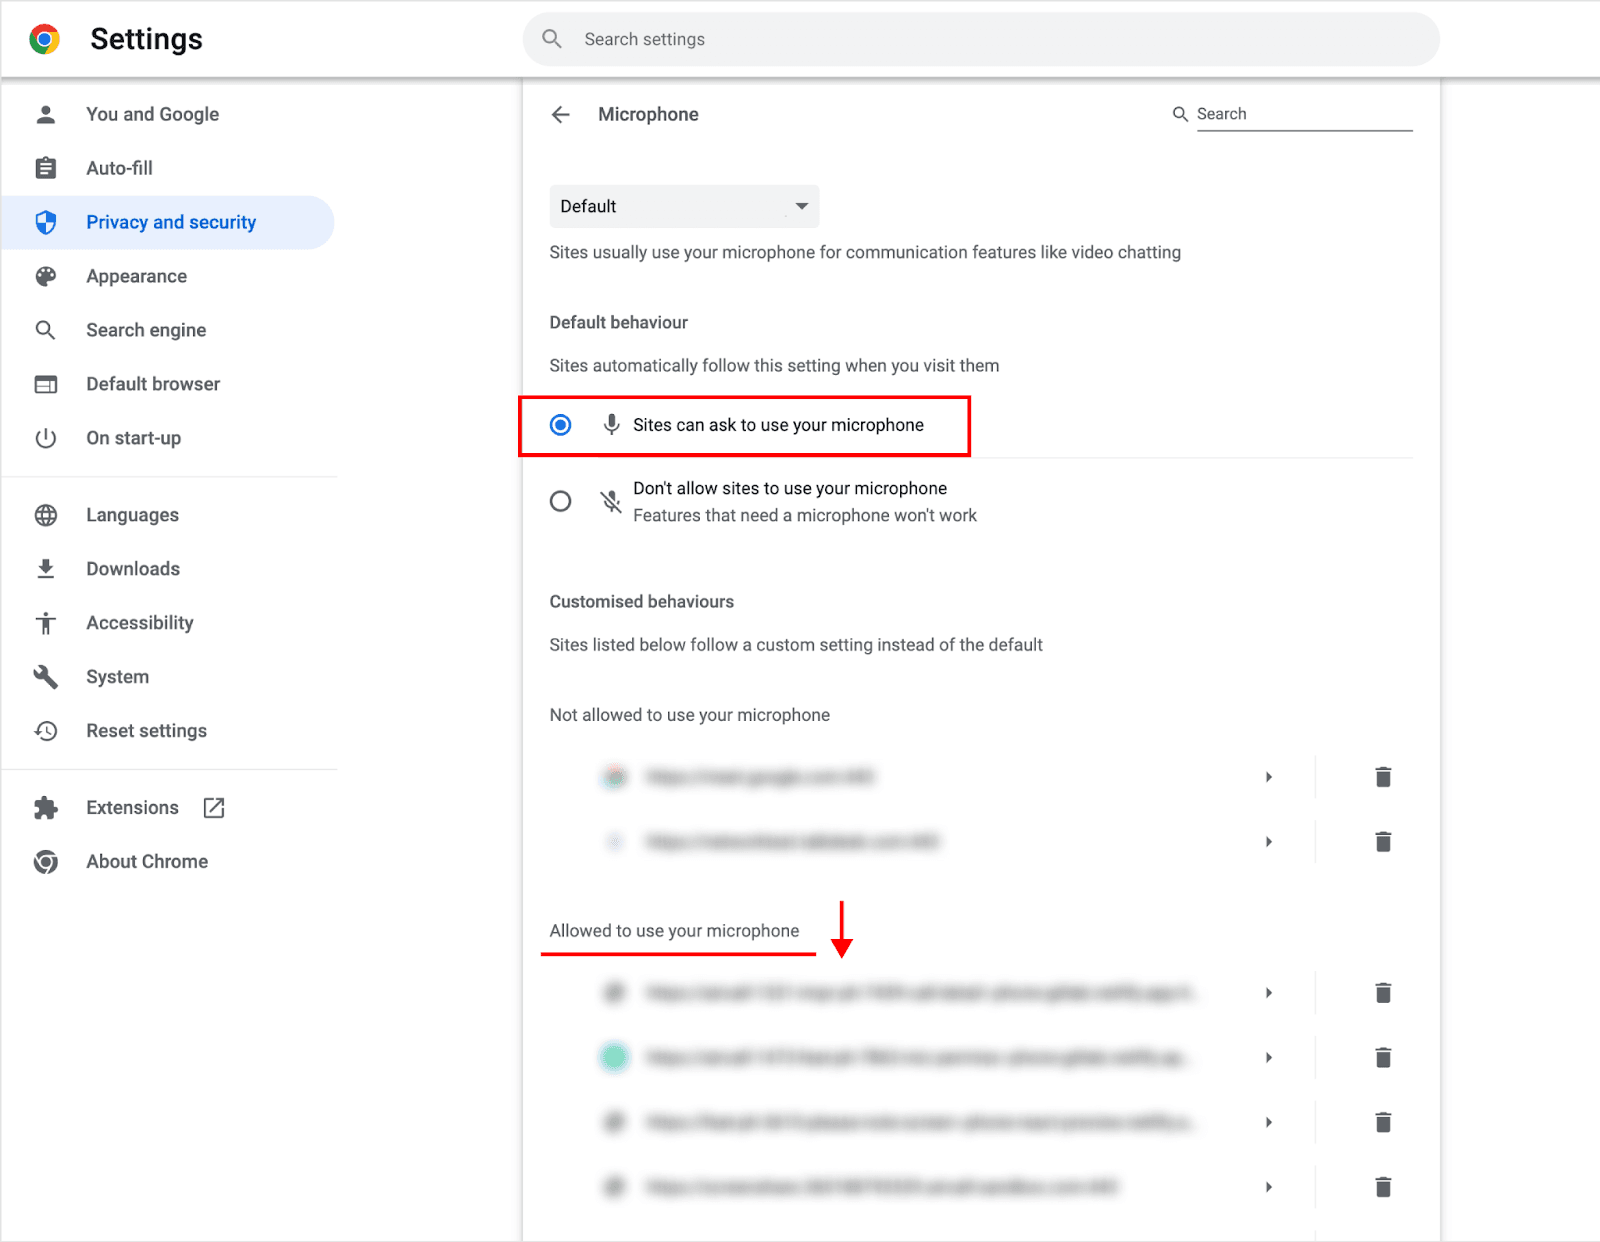This screenshot has height=1242, width=1600.
Task: Click the System wrench icon
Action: (x=45, y=676)
